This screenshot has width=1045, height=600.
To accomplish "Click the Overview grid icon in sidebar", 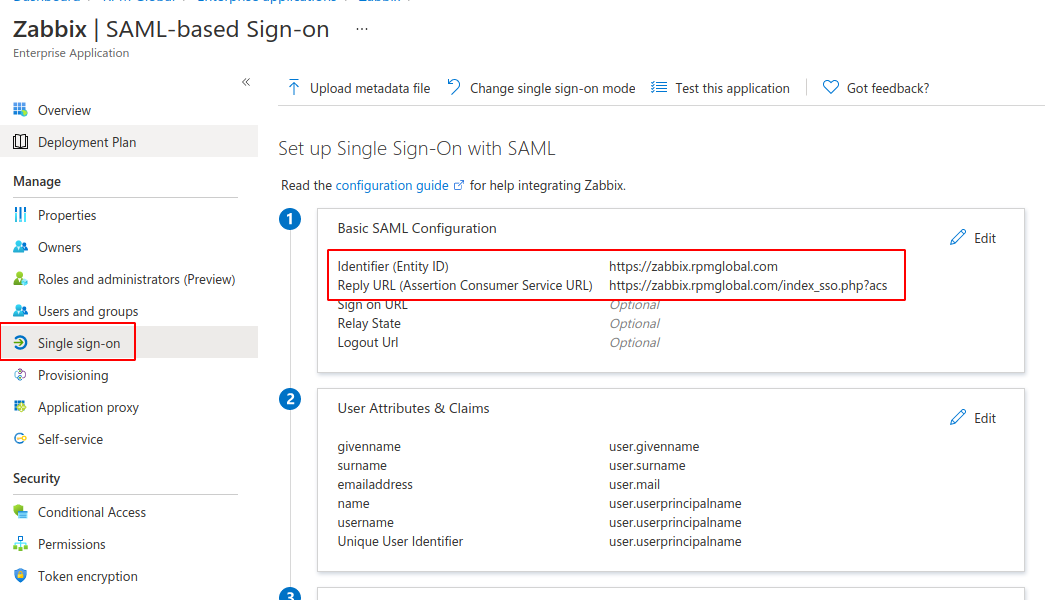I will pos(20,110).
